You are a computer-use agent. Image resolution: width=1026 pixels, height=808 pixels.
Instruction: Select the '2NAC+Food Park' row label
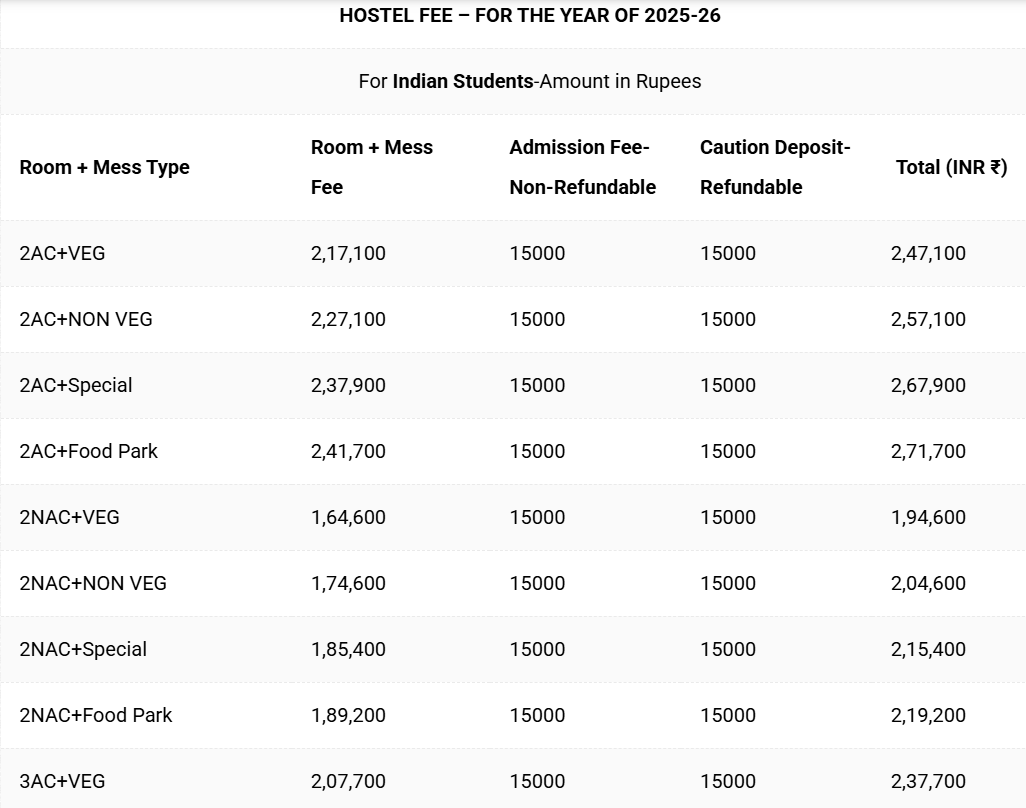[96, 716]
